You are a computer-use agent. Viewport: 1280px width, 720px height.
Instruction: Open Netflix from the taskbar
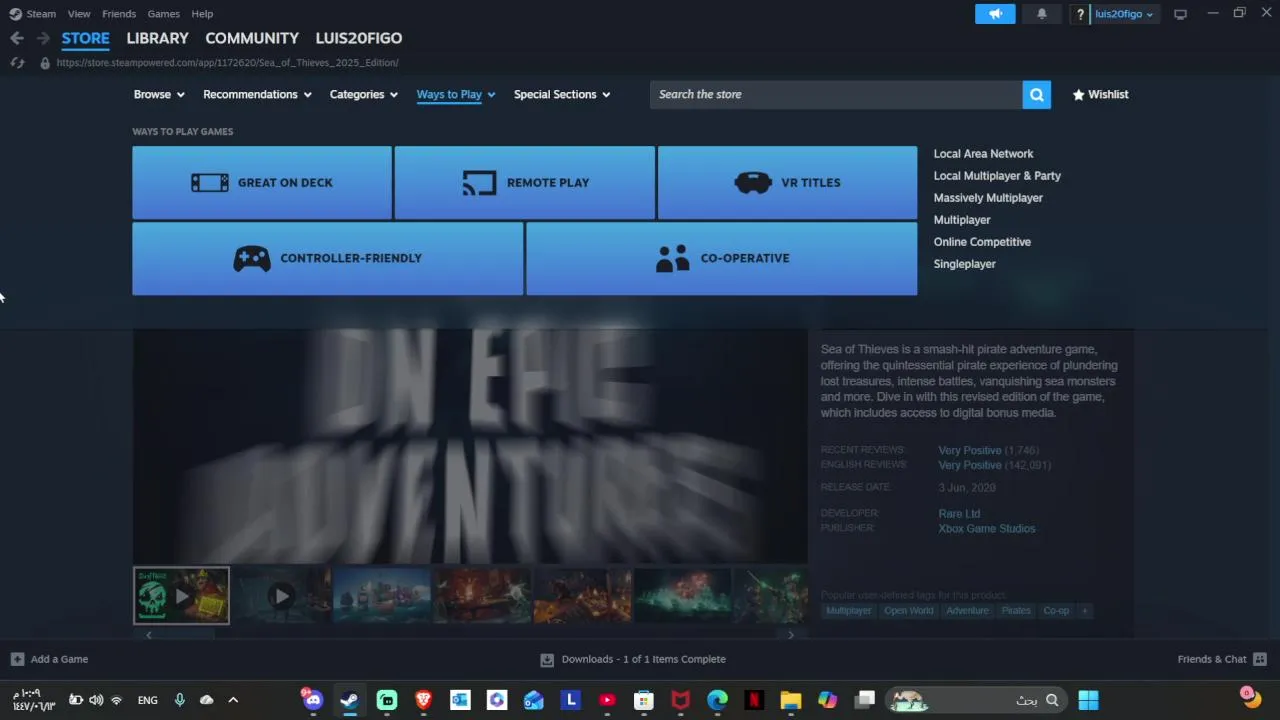tap(754, 700)
